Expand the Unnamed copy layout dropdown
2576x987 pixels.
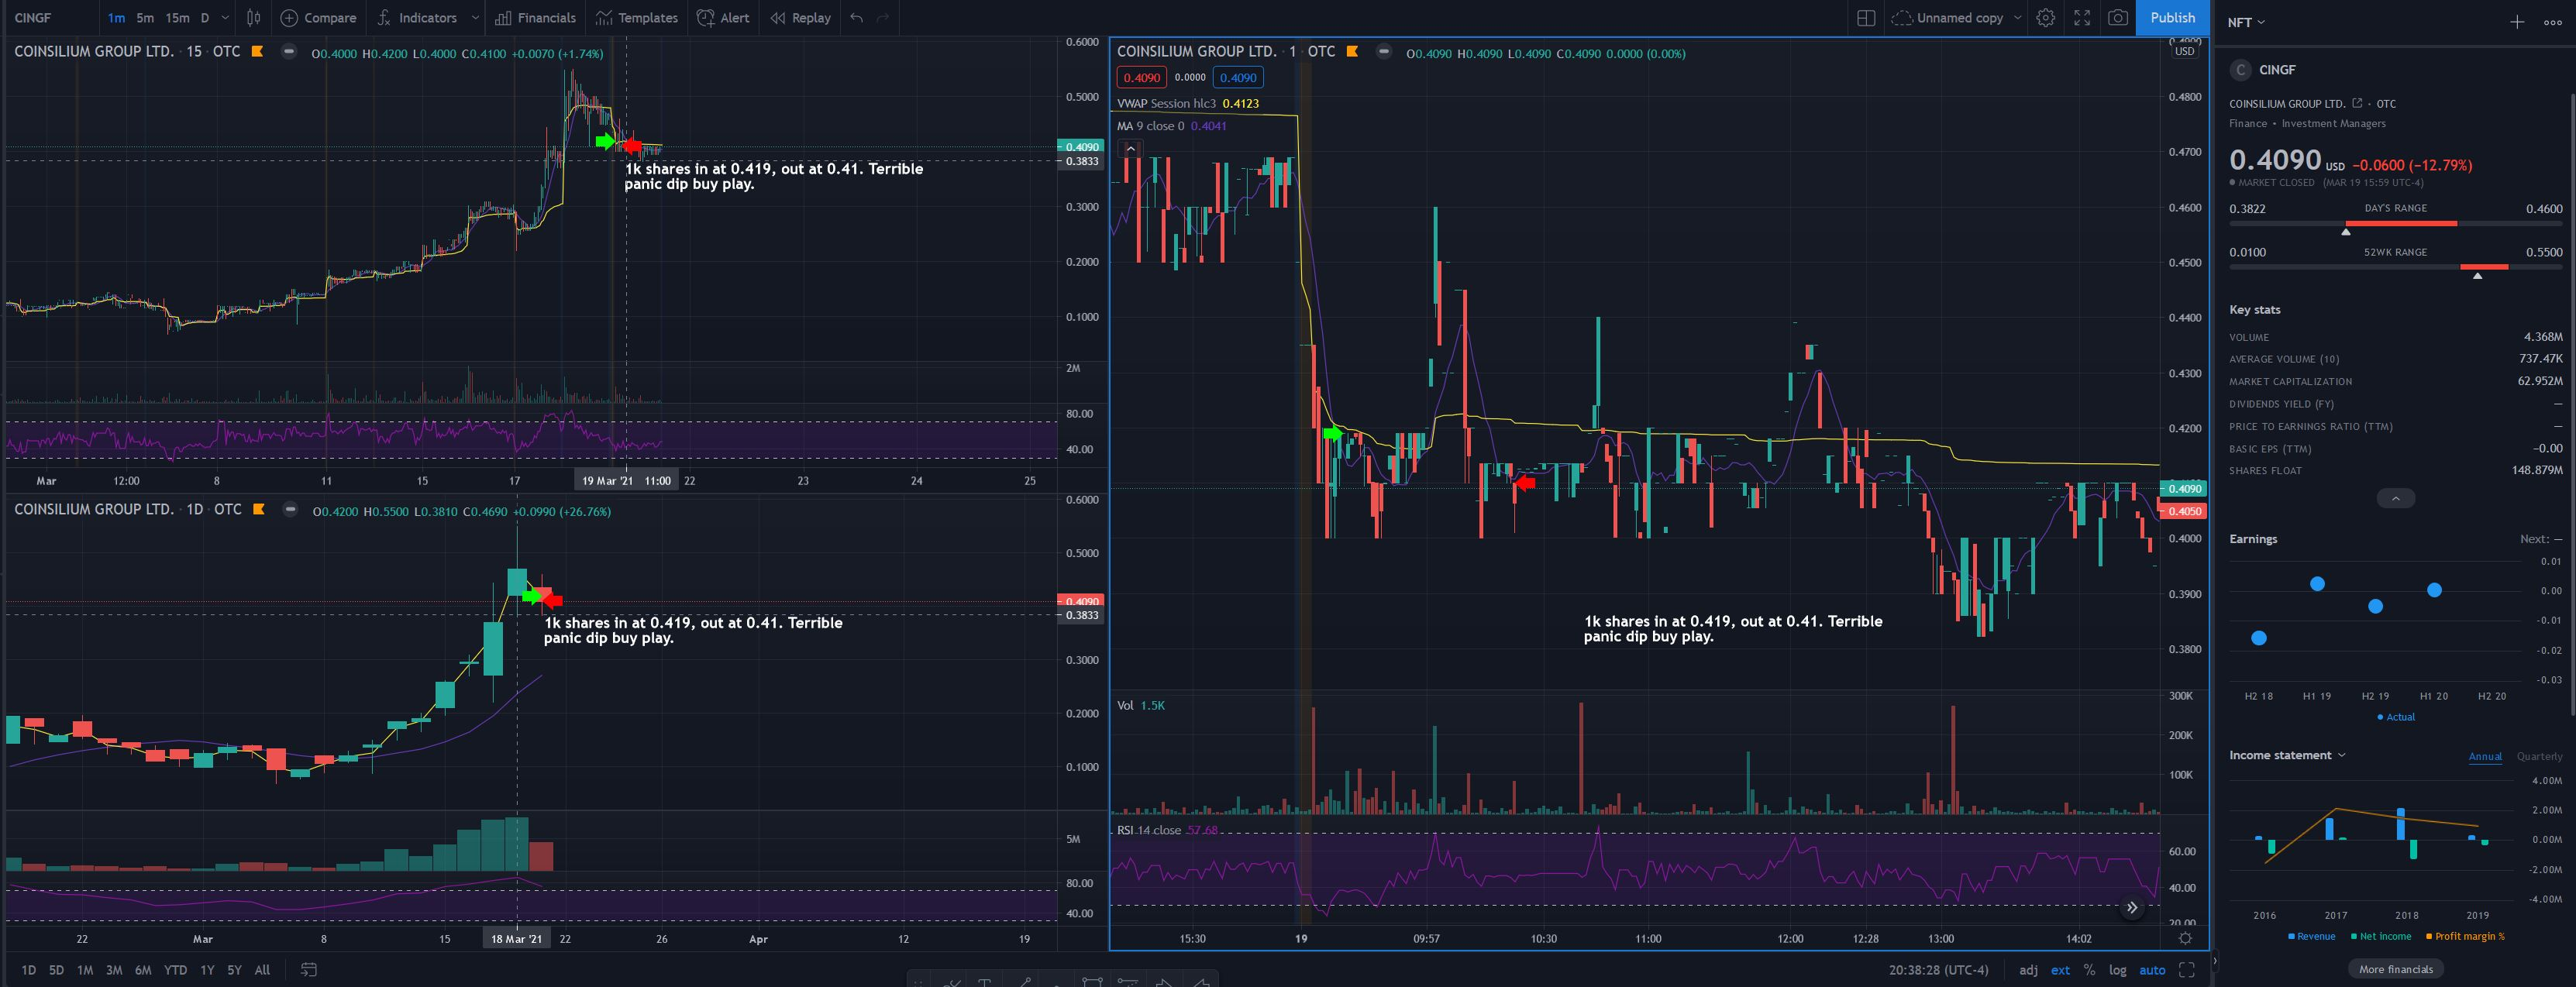pos(2017,18)
